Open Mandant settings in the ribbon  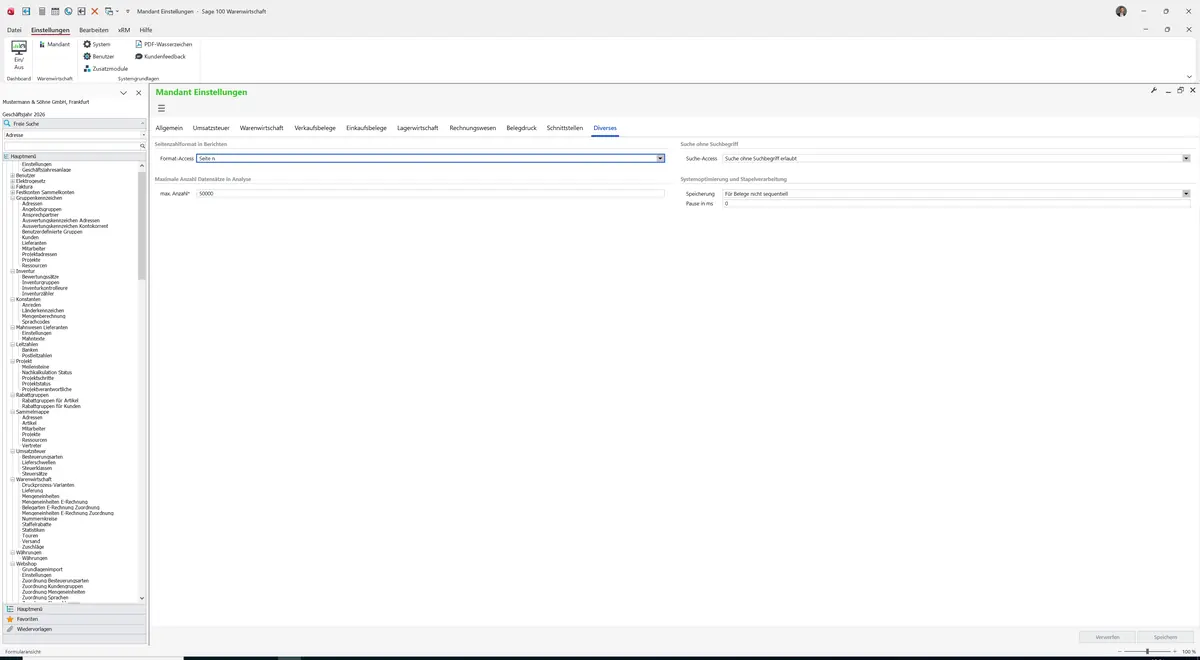54,44
